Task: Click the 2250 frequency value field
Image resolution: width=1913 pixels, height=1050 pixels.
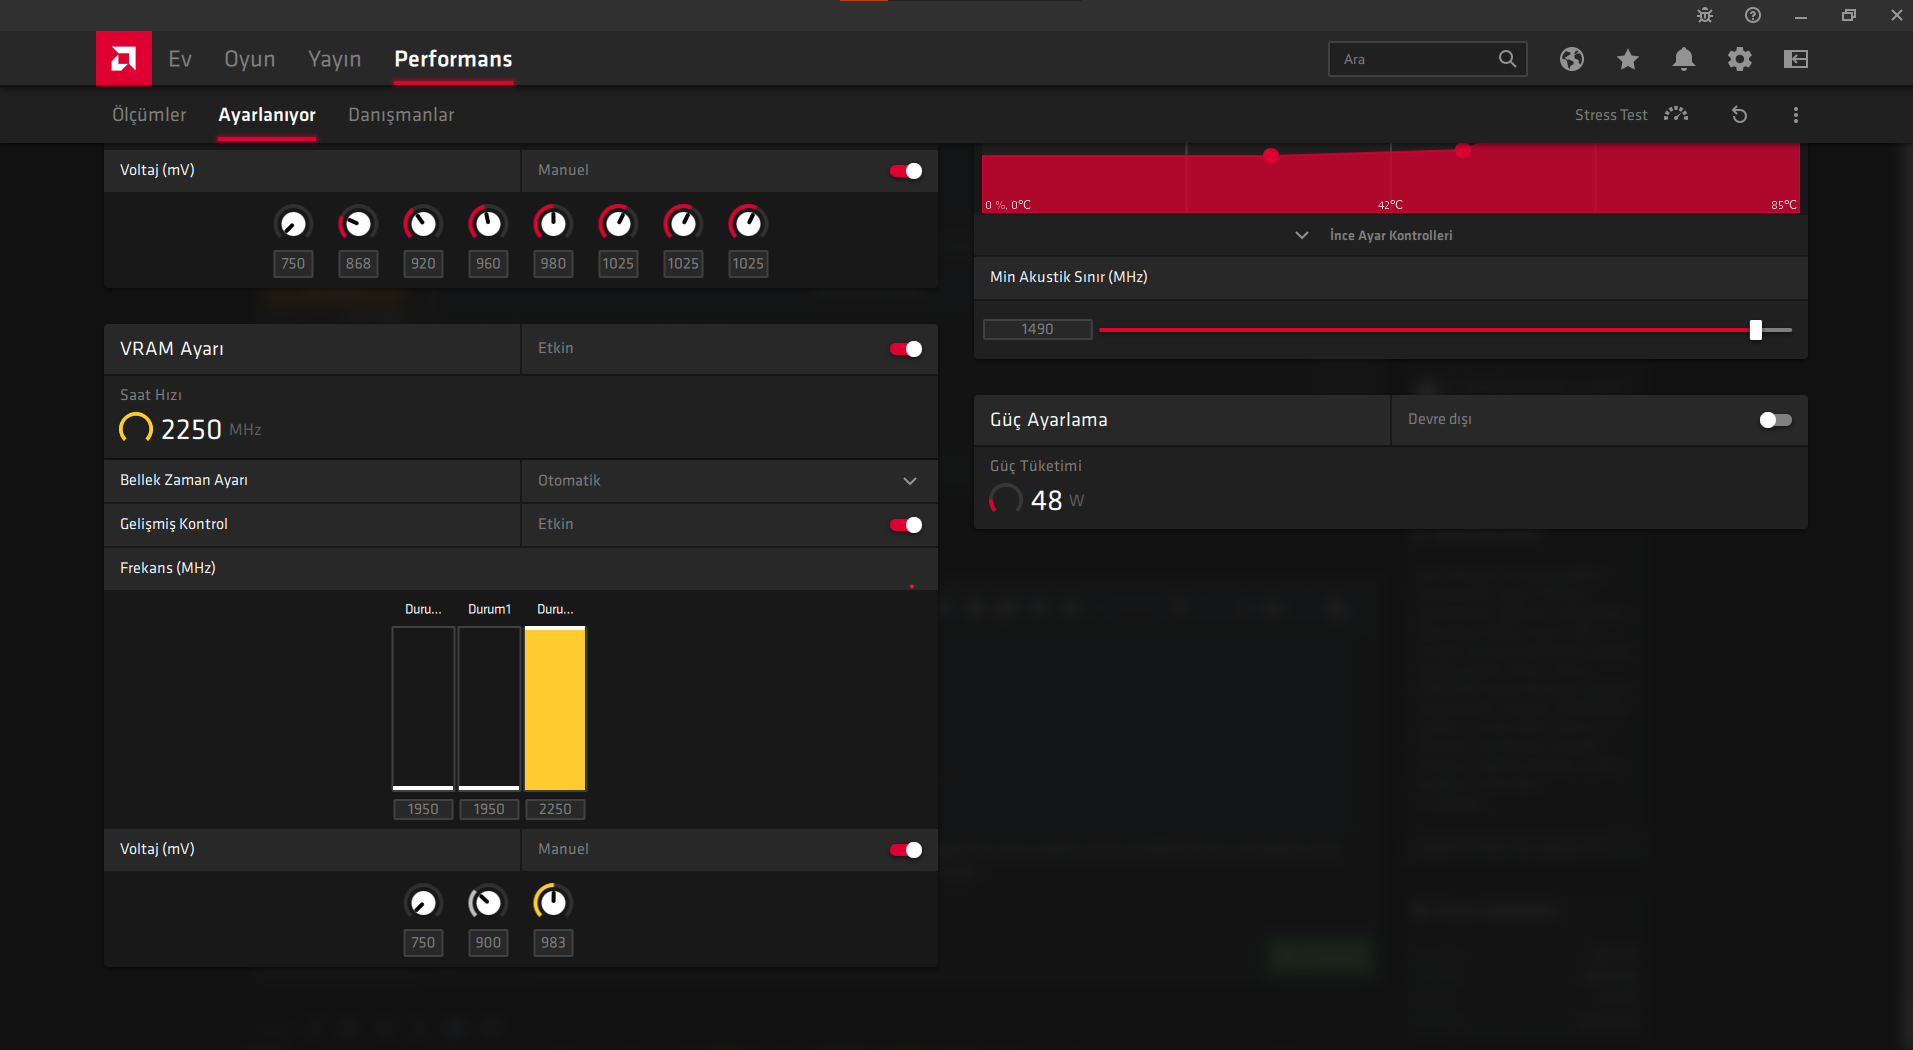Action: (x=555, y=809)
